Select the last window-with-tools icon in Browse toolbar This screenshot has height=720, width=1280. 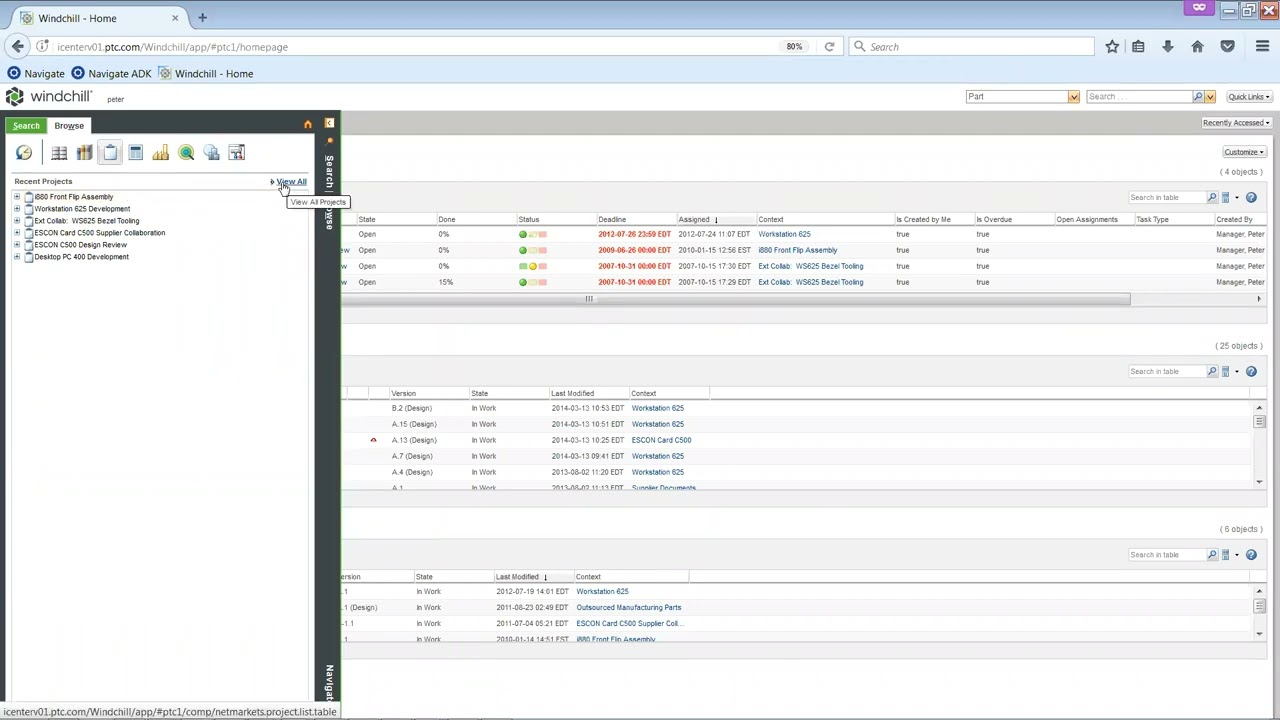coord(237,153)
